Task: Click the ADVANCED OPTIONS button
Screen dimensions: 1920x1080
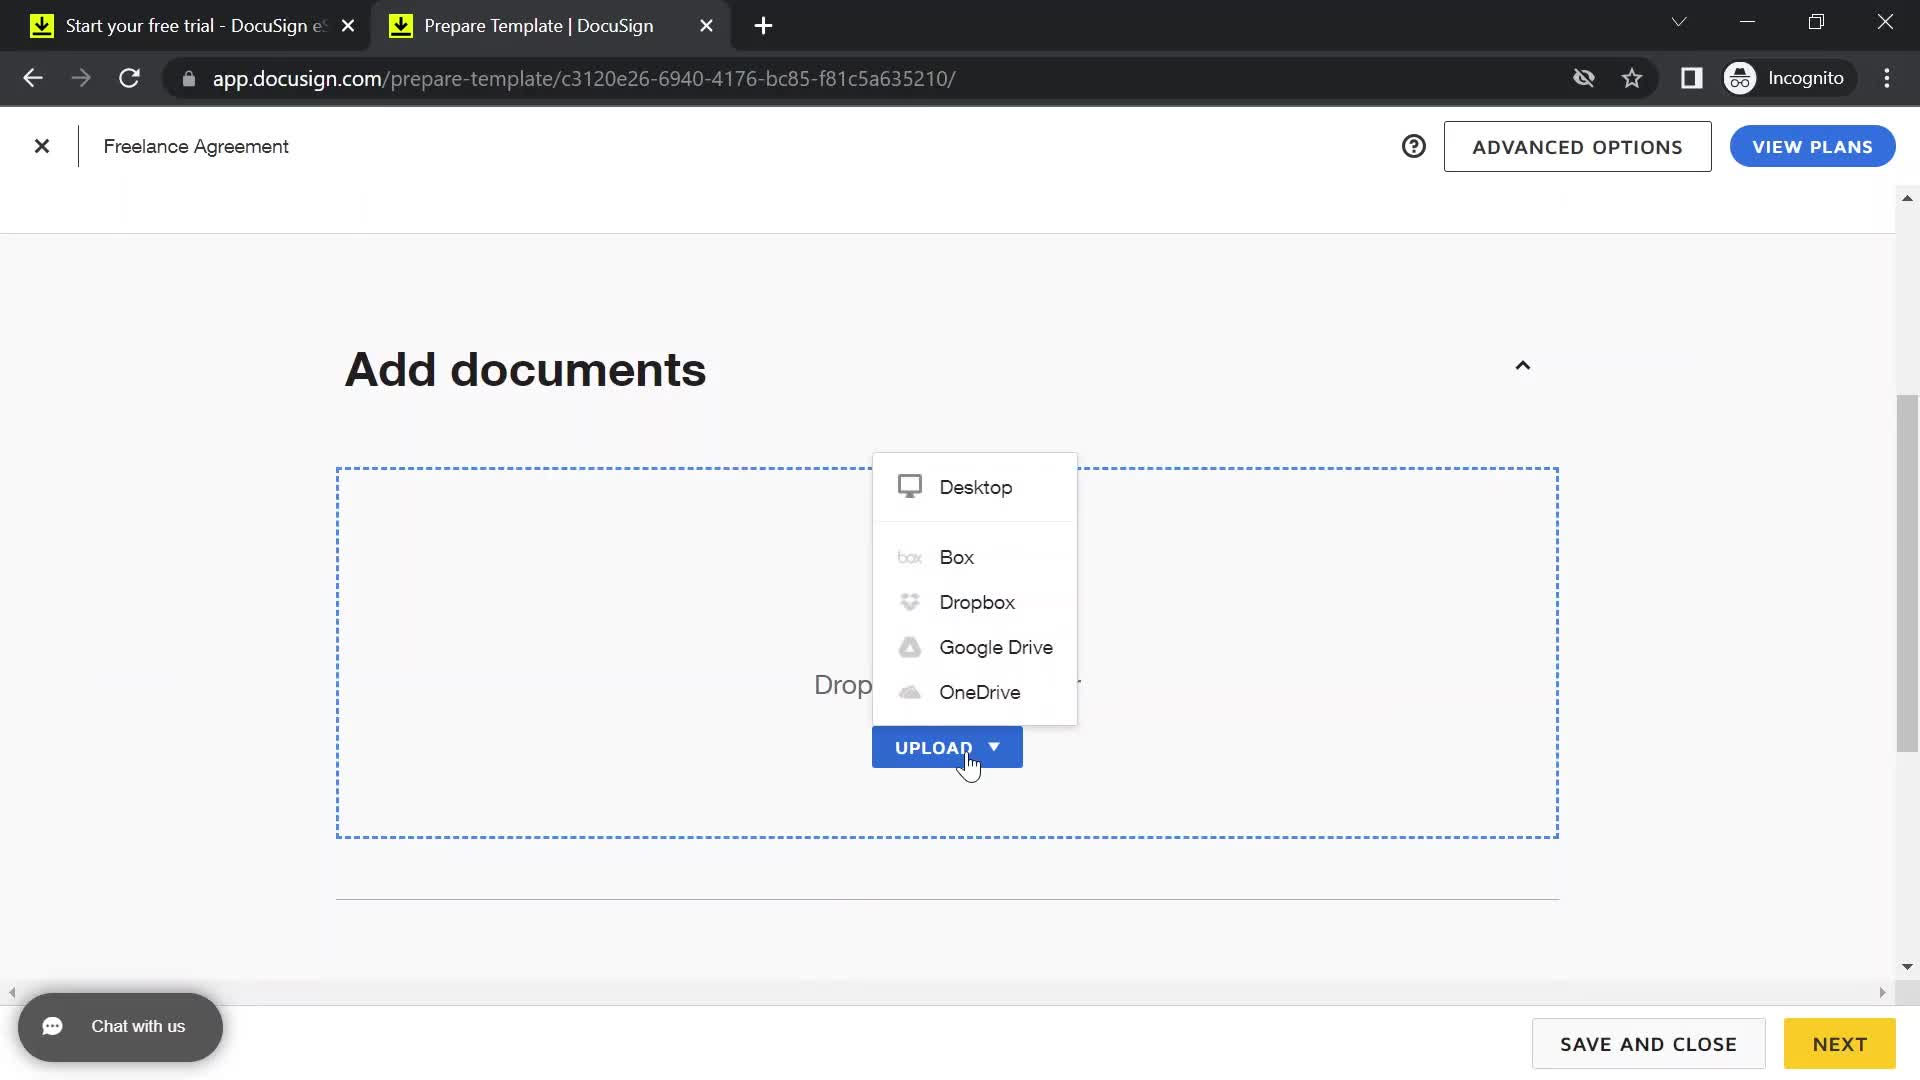Action: pyautogui.click(x=1577, y=146)
